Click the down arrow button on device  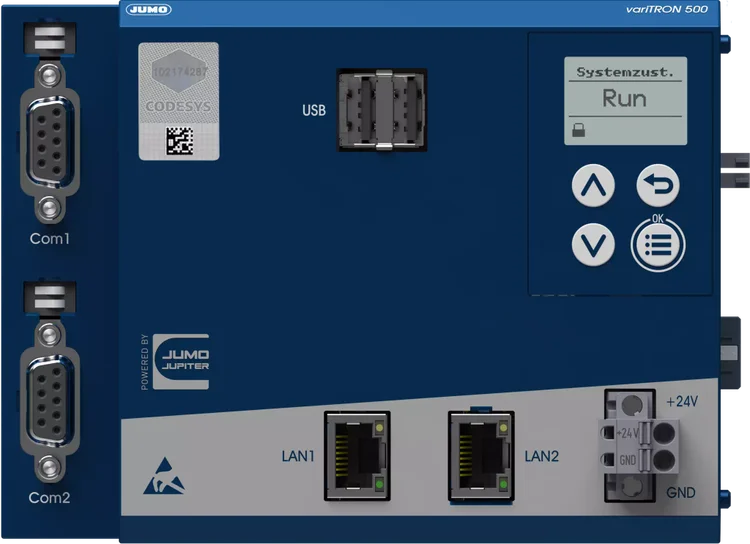593,244
